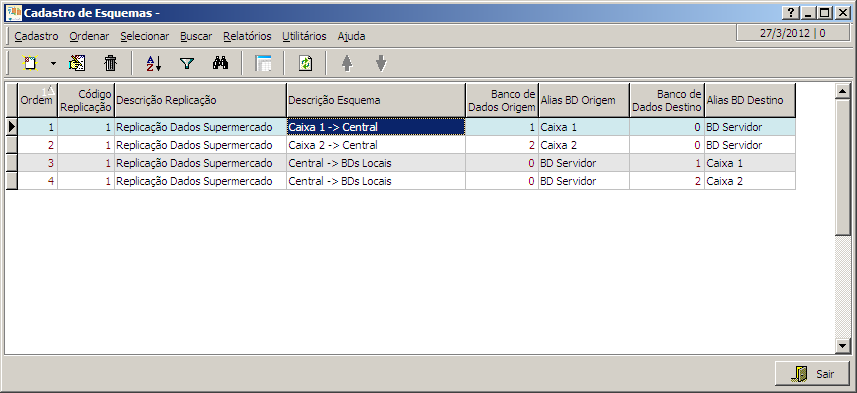The image size is (857, 393).
Task: Click Alias BD Origem 'Caixa 1' cell
Action: coord(584,127)
